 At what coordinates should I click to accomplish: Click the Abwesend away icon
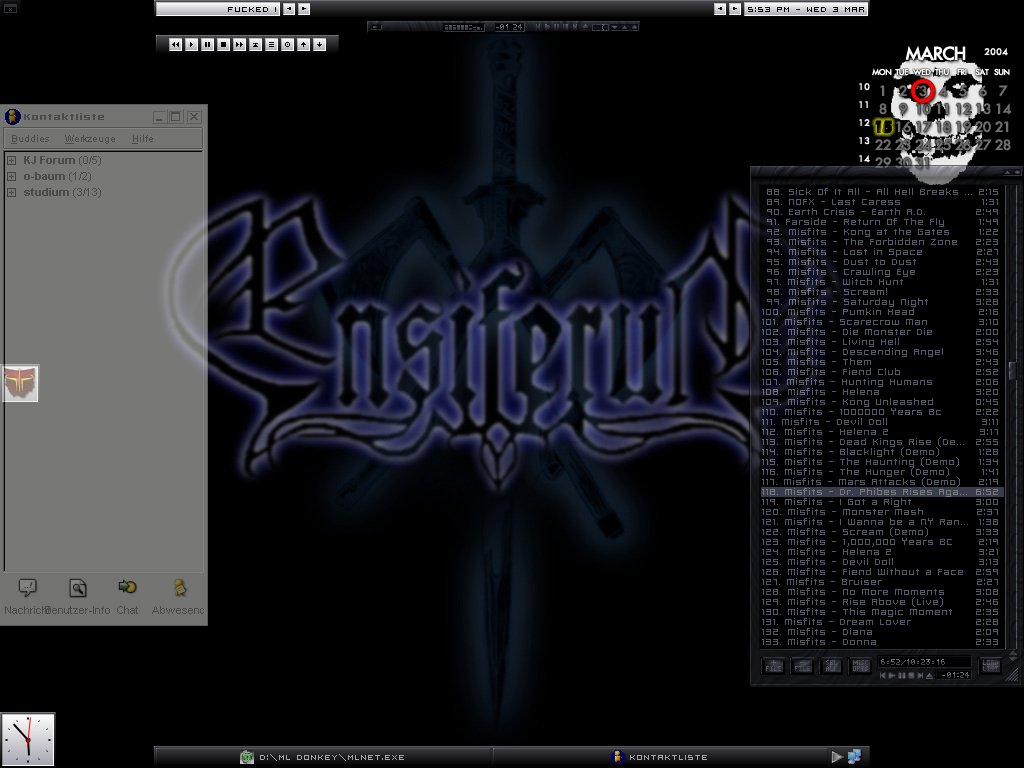tap(180, 587)
